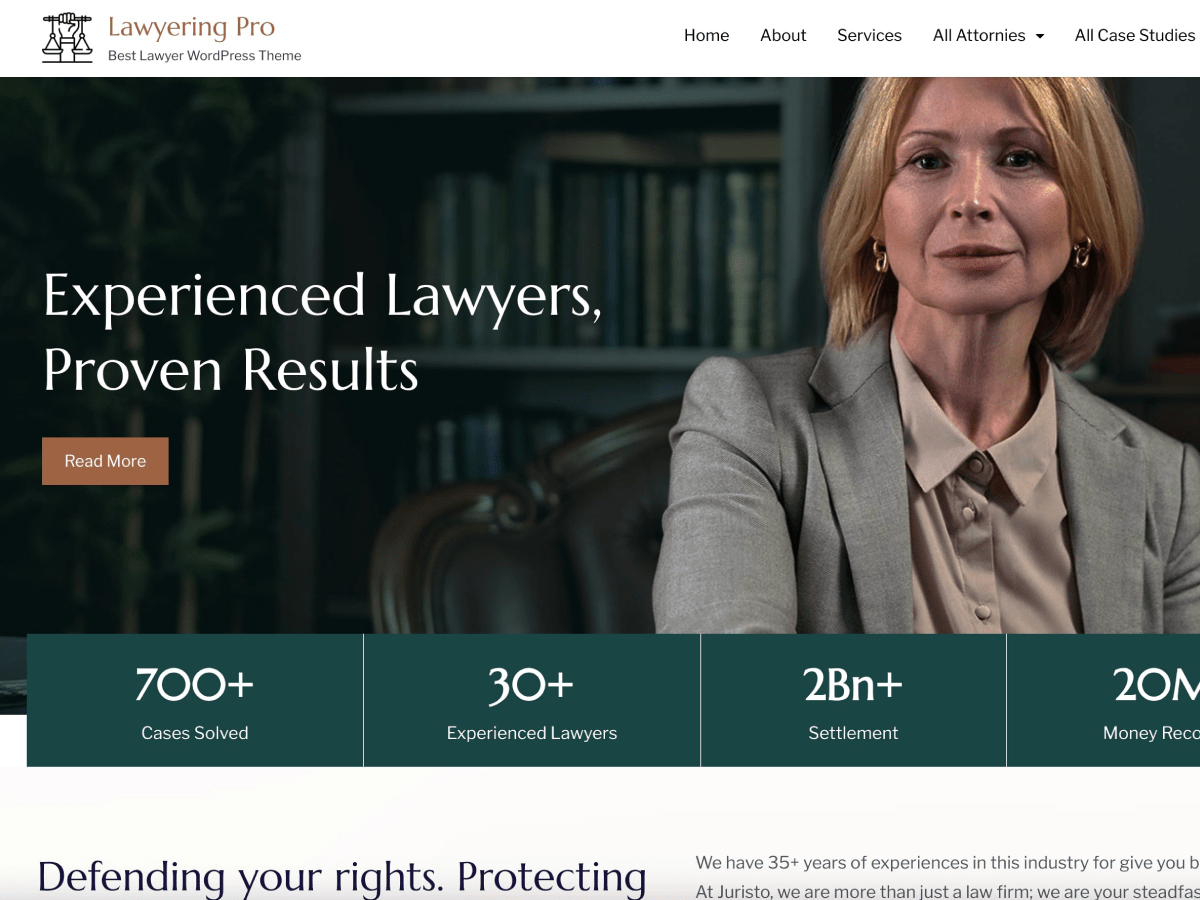
Task: Select the 20M Money Recovered stat box
Action: pyautogui.click(x=1103, y=700)
